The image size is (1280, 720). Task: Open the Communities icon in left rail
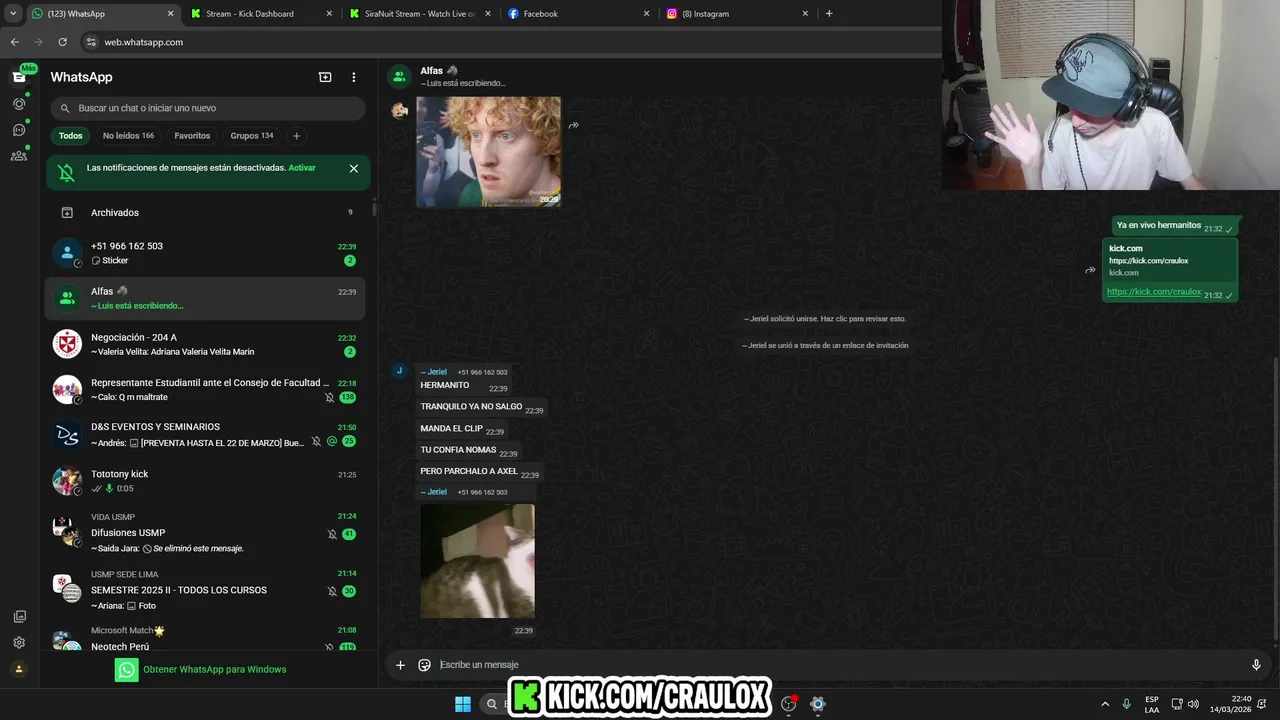[x=19, y=155]
